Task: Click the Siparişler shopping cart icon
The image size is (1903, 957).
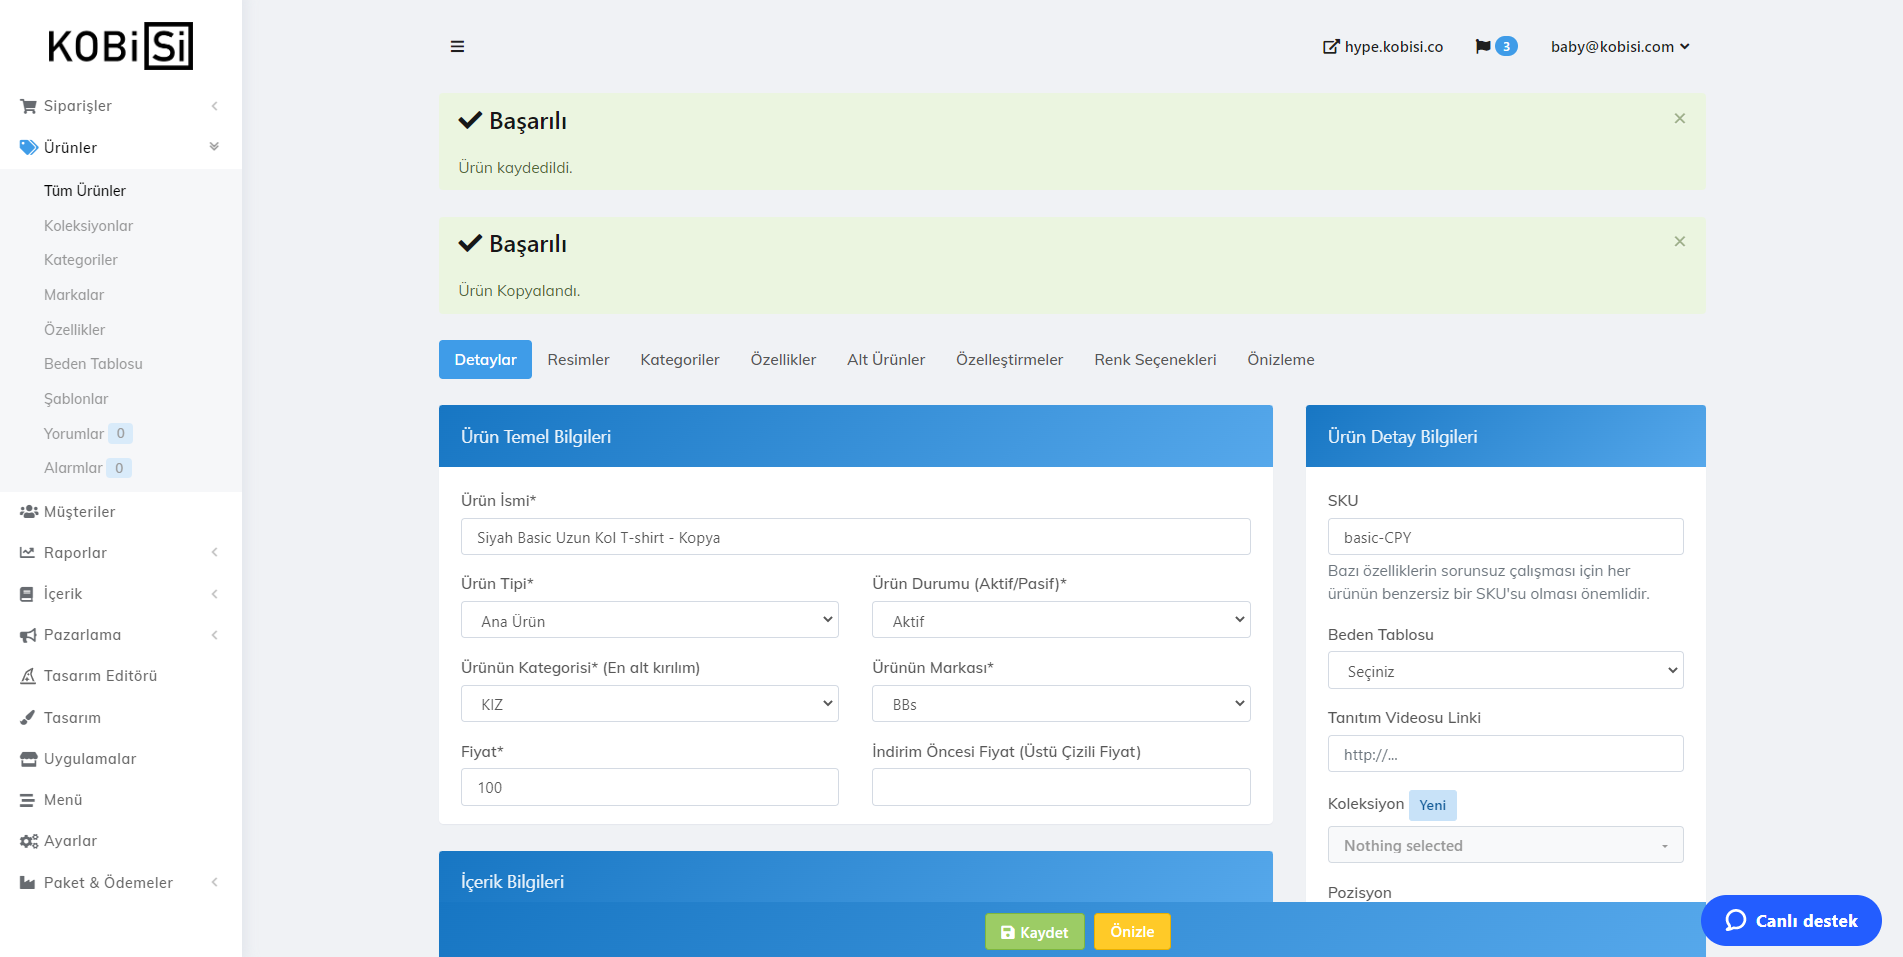Action: click(28, 106)
